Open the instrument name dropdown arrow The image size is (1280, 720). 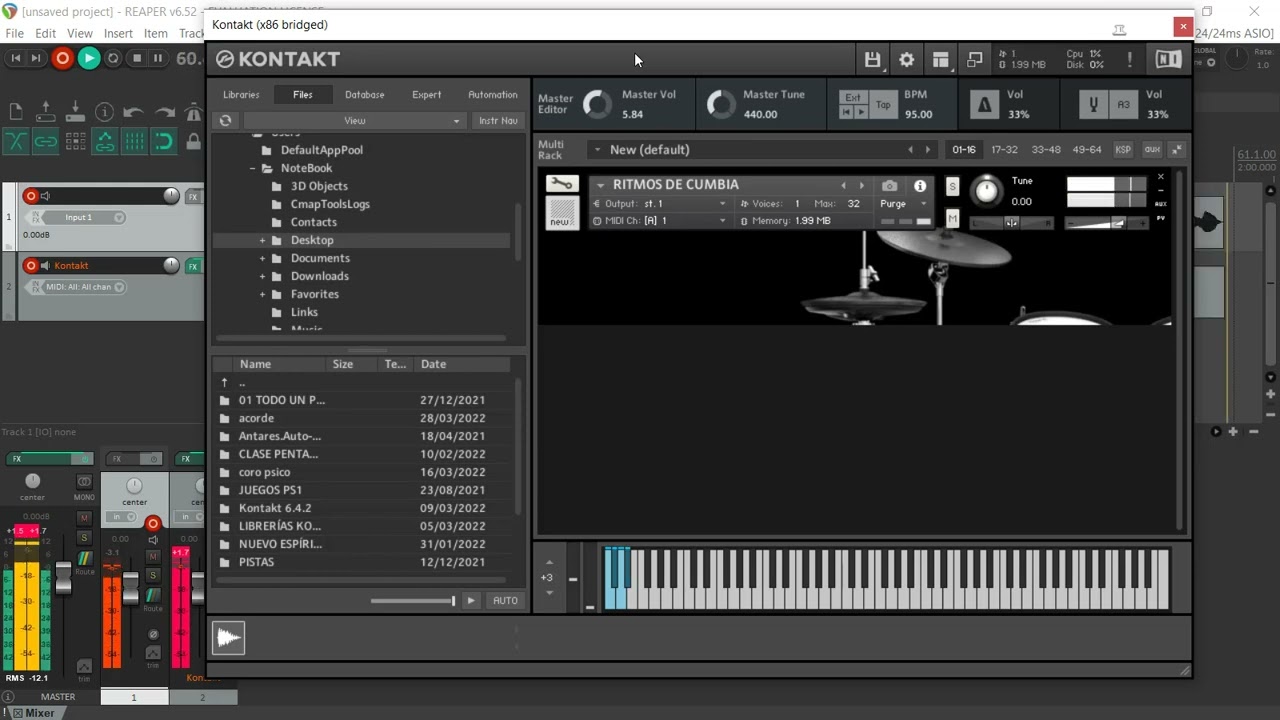coord(600,185)
